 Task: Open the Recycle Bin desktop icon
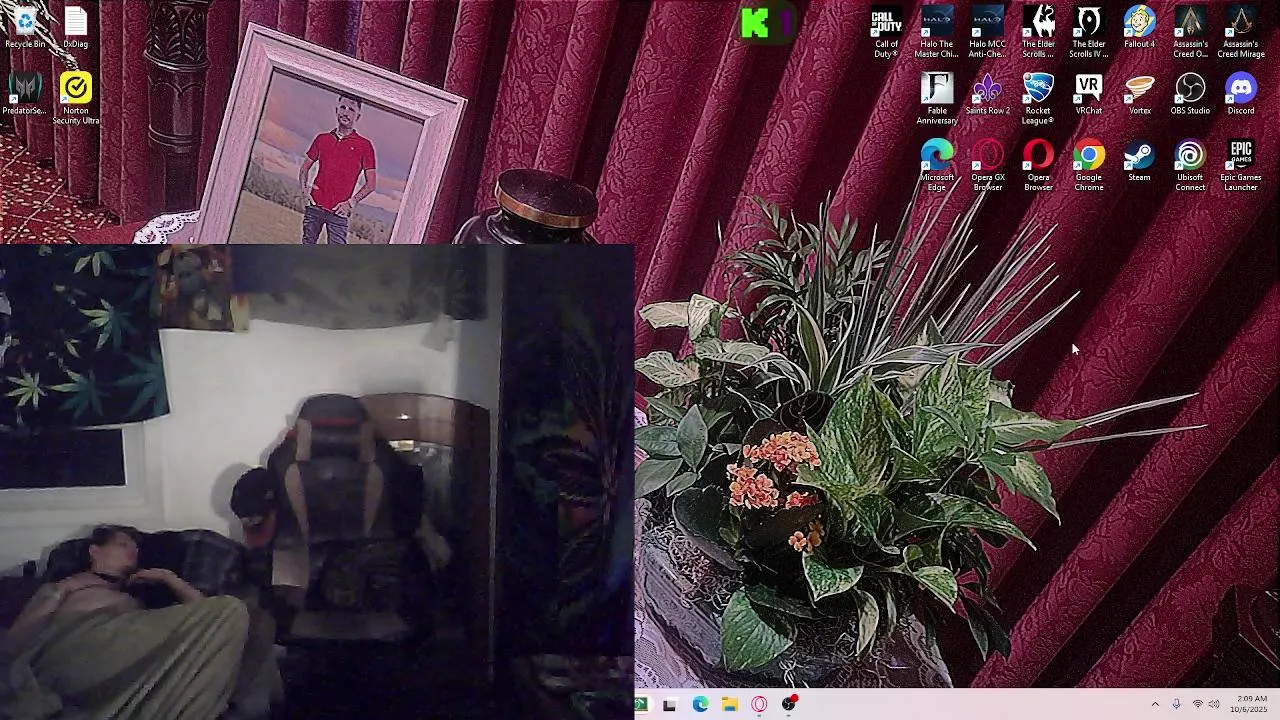pyautogui.click(x=25, y=28)
